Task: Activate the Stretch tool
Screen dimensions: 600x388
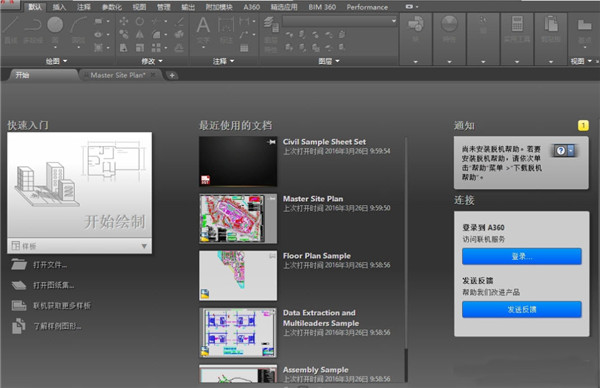Action: click(124, 47)
